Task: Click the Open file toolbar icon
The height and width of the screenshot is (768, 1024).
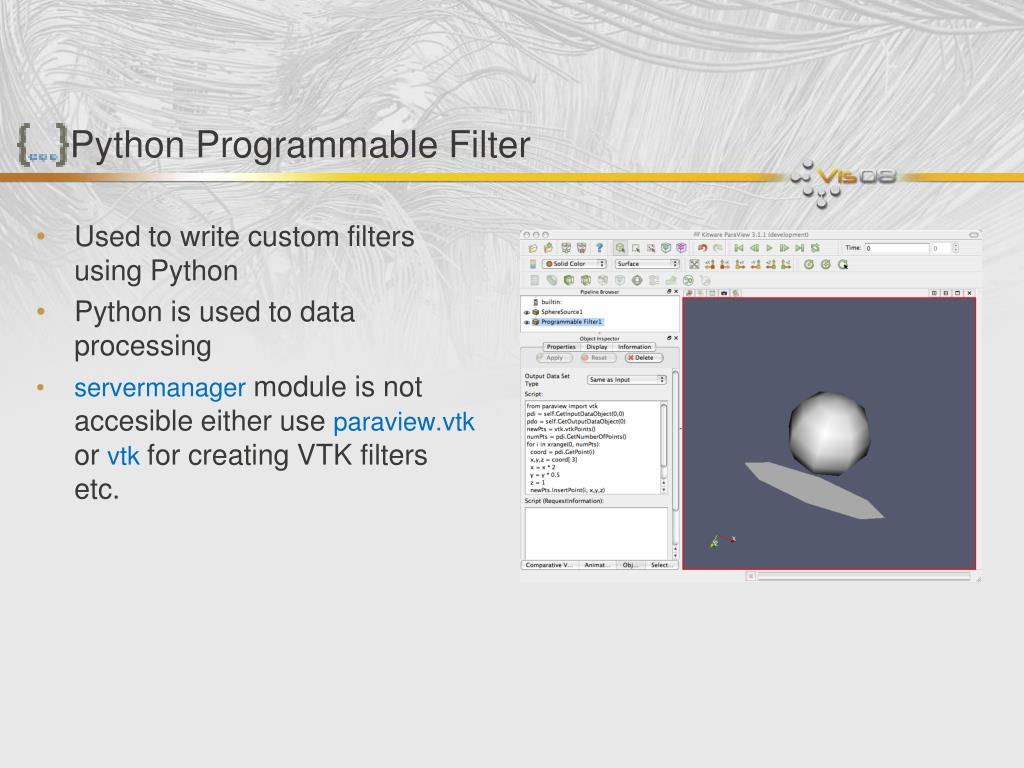Action: [532, 248]
